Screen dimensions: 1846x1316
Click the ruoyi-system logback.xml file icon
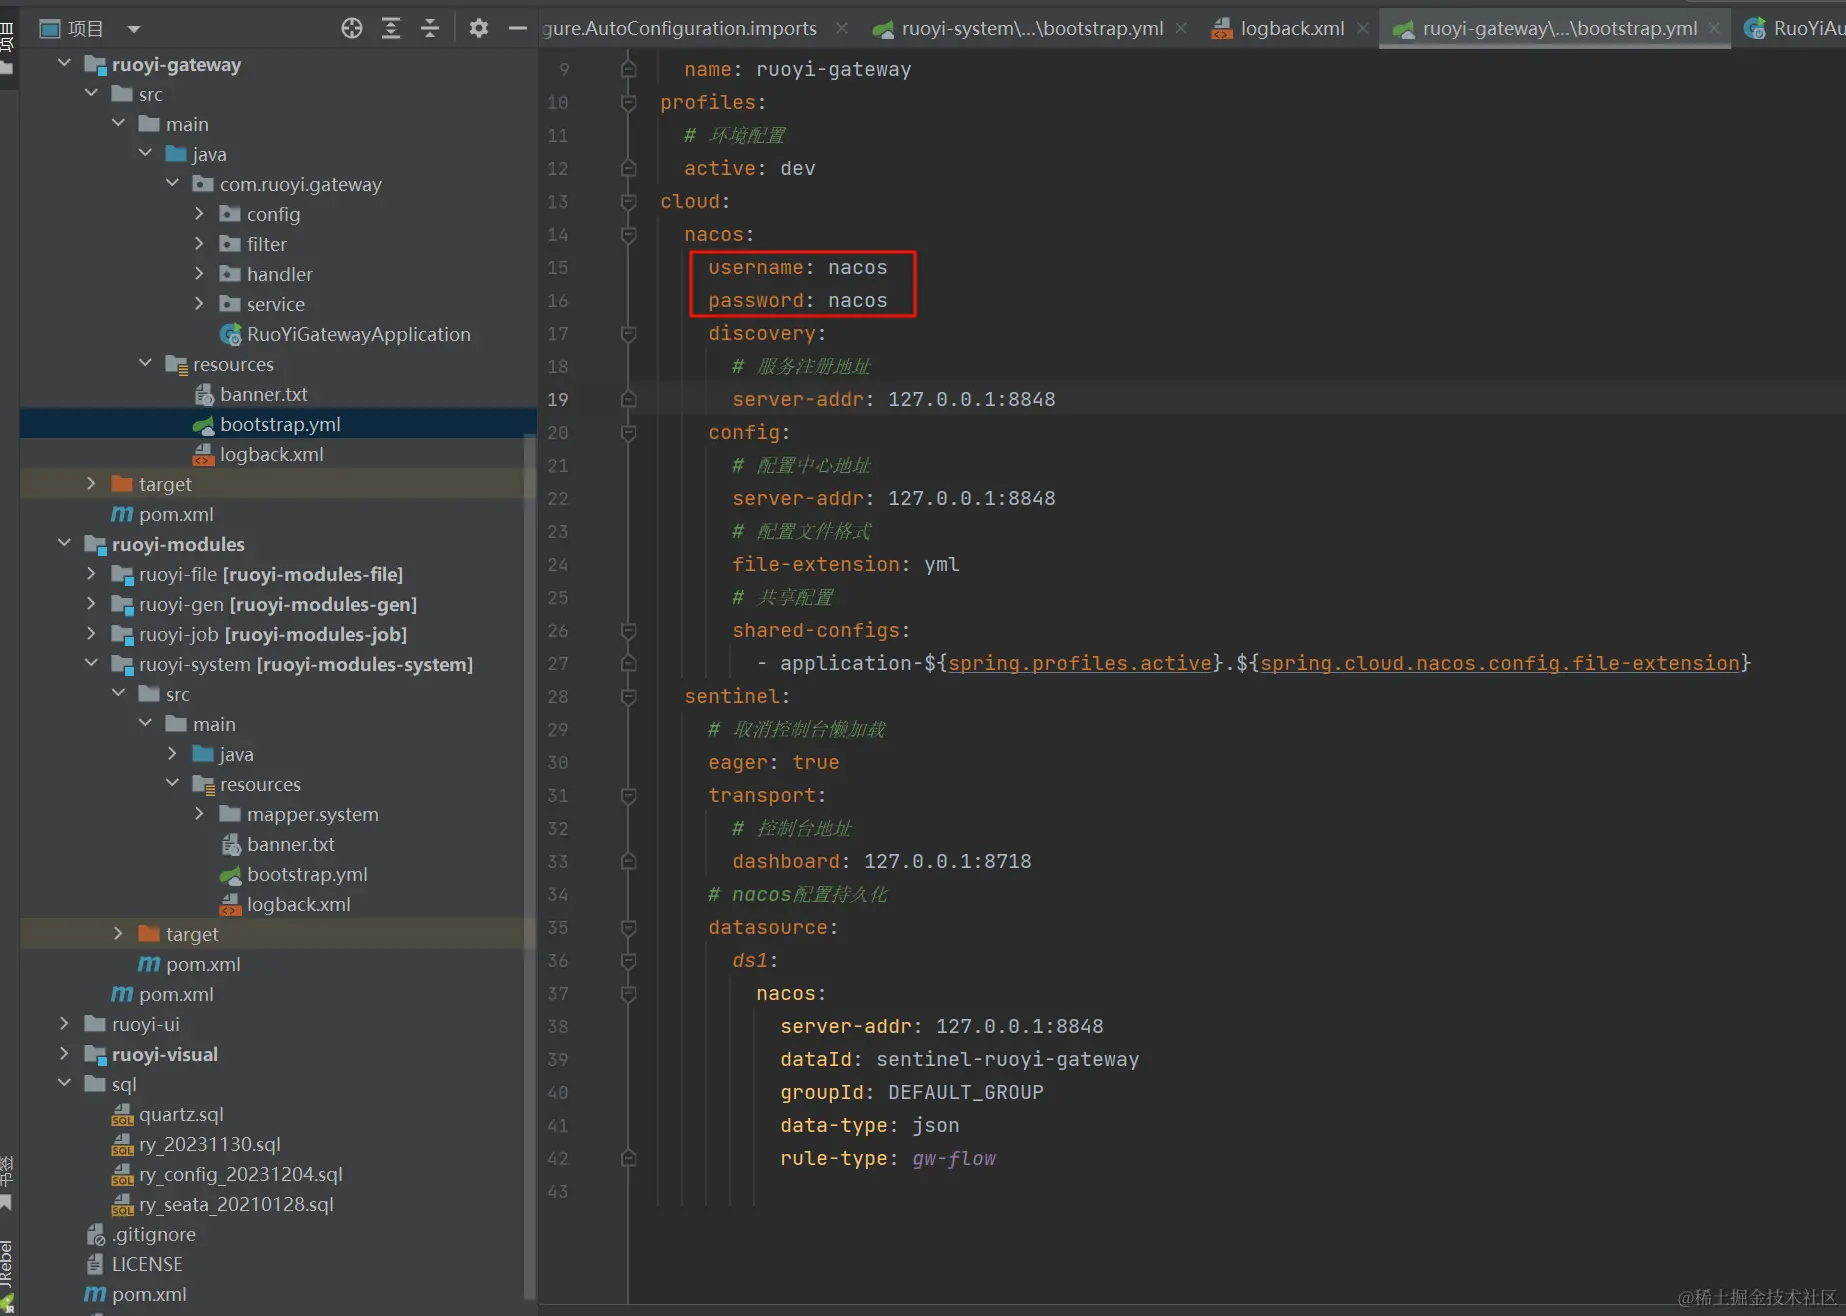231,905
